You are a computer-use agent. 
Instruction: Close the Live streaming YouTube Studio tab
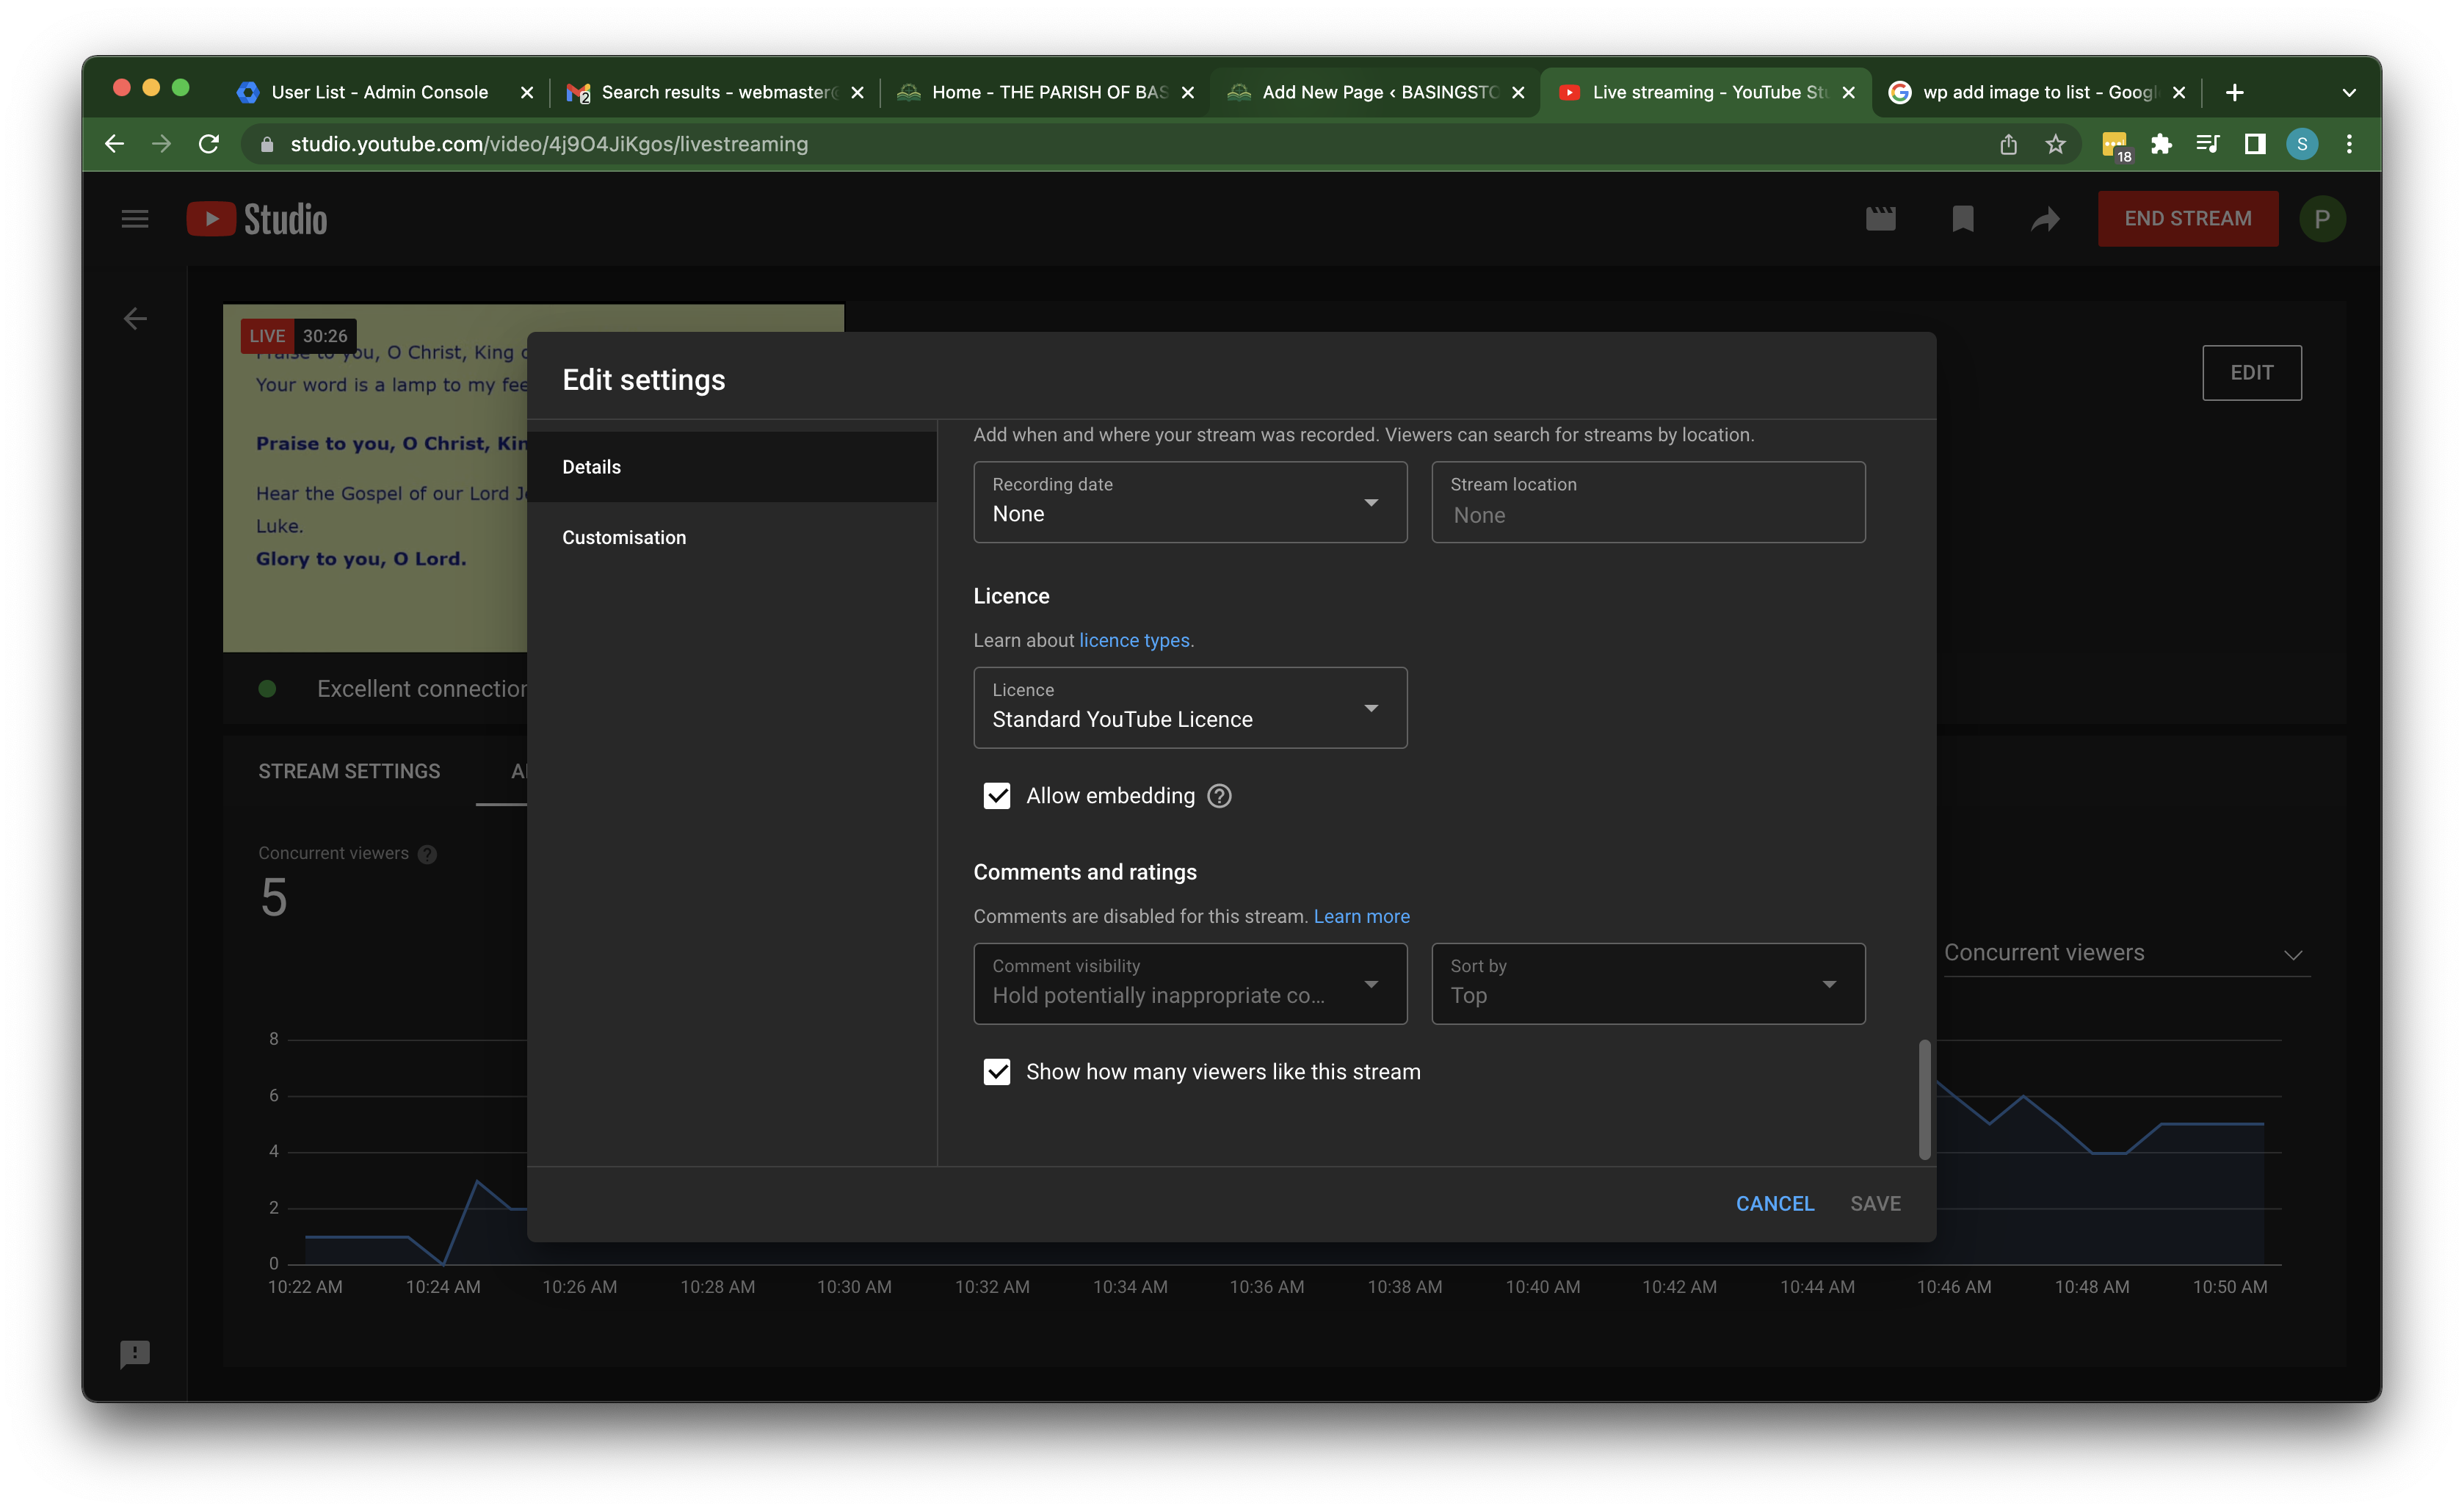[1849, 92]
